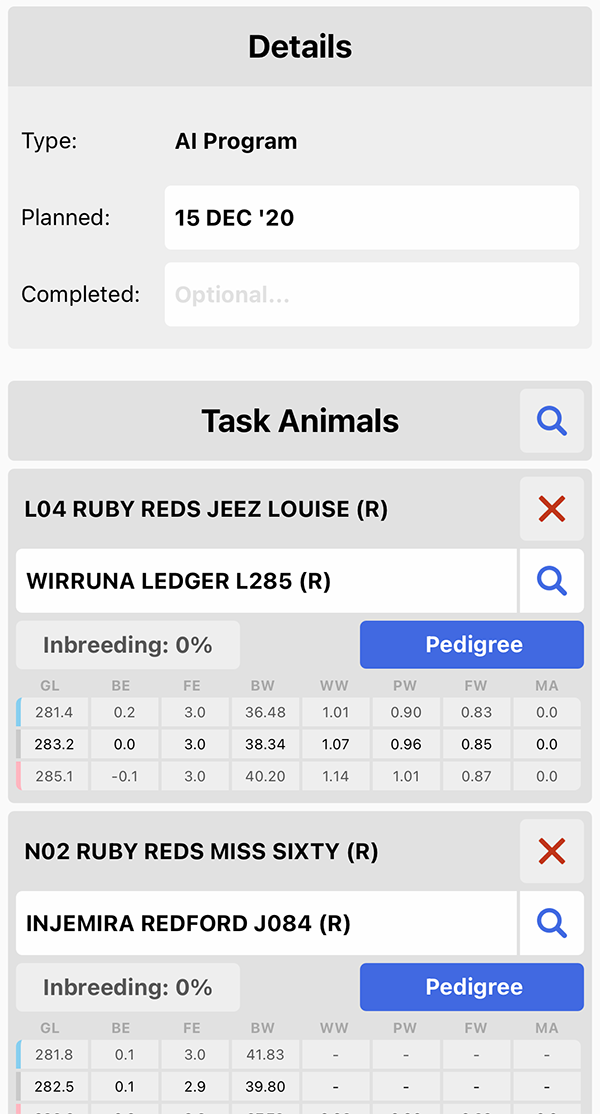Search sire for Injemira Redford J084
The height and width of the screenshot is (1114, 600).
(x=552, y=923)
